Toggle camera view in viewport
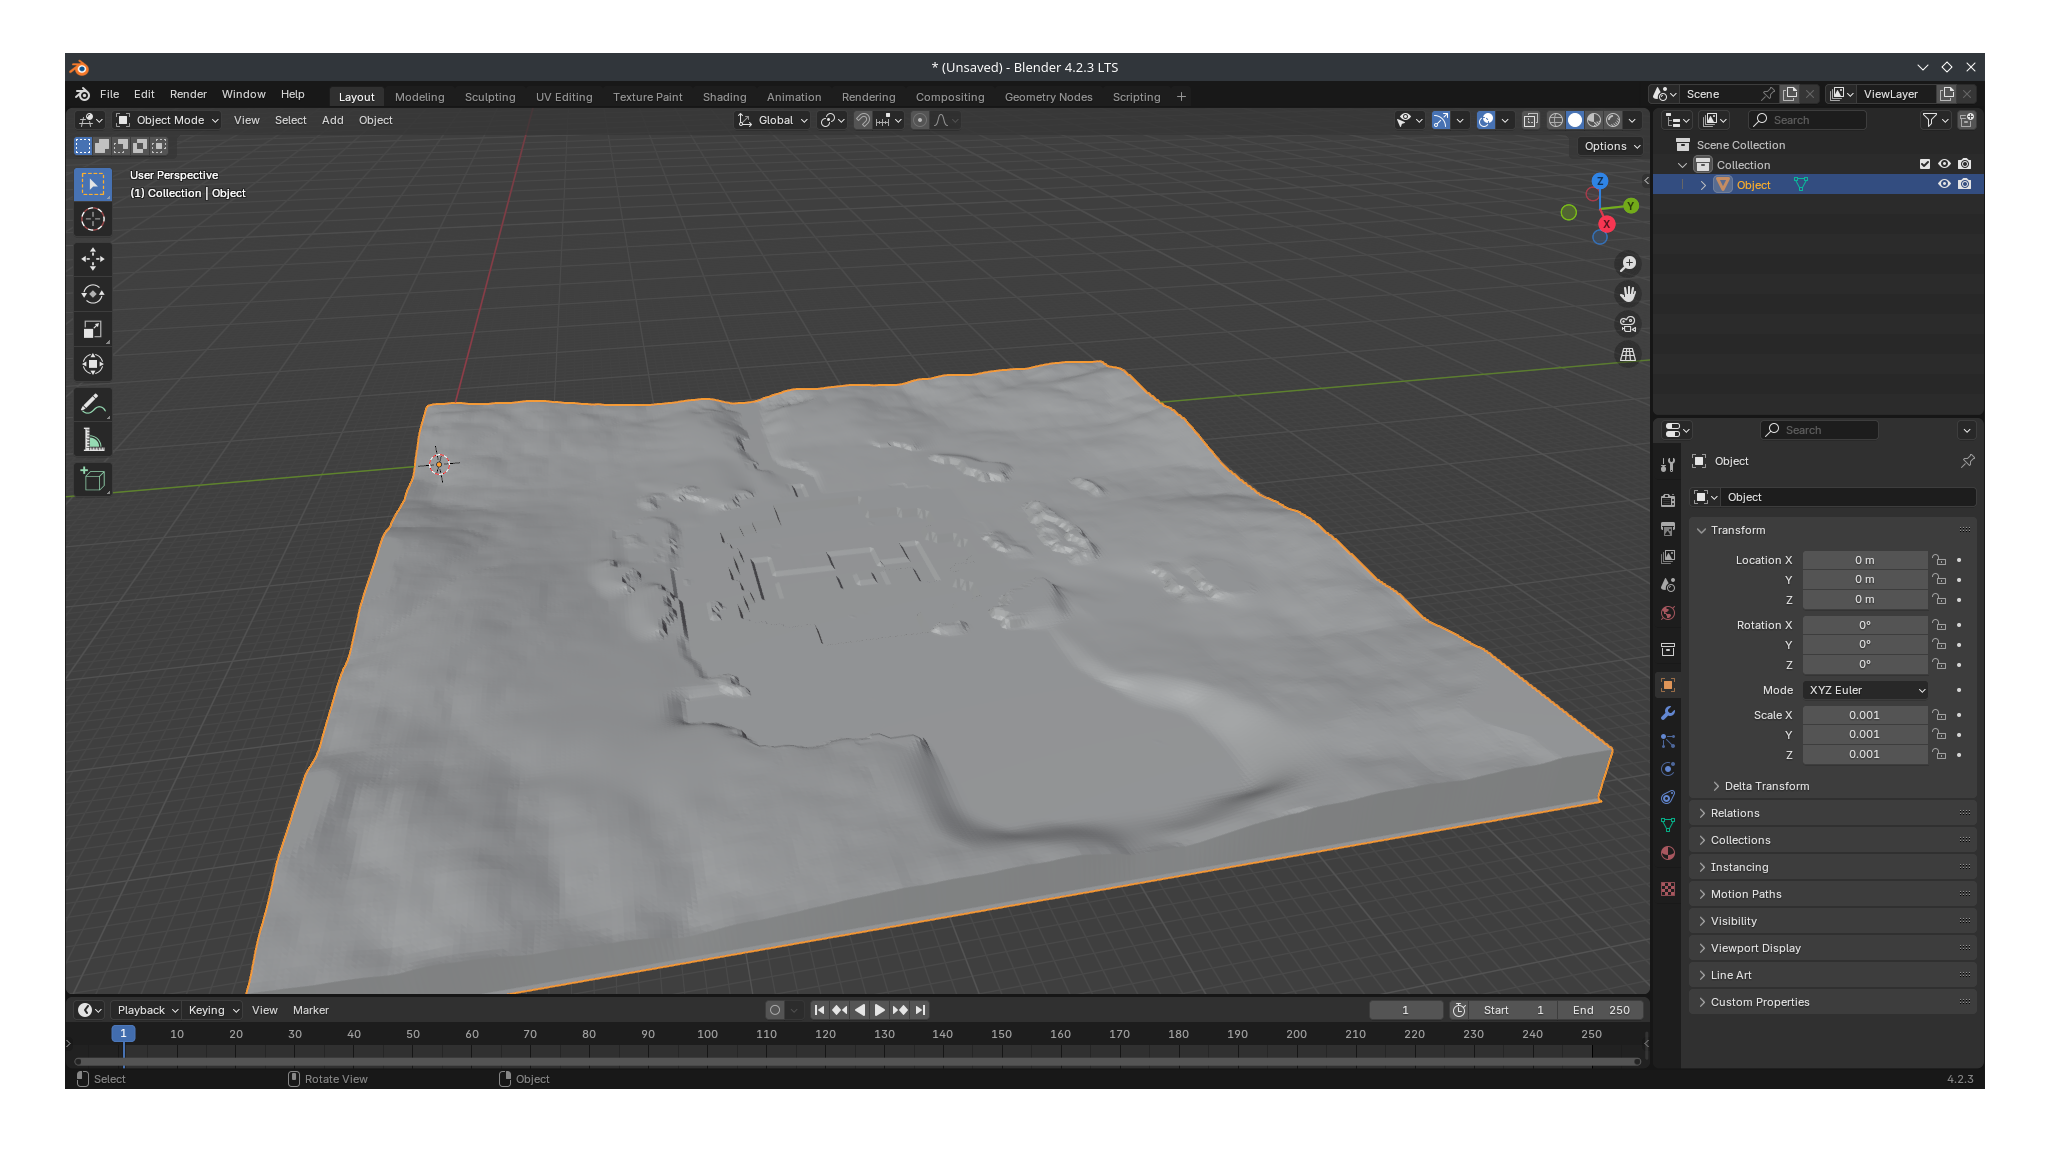 point(1628,324)
